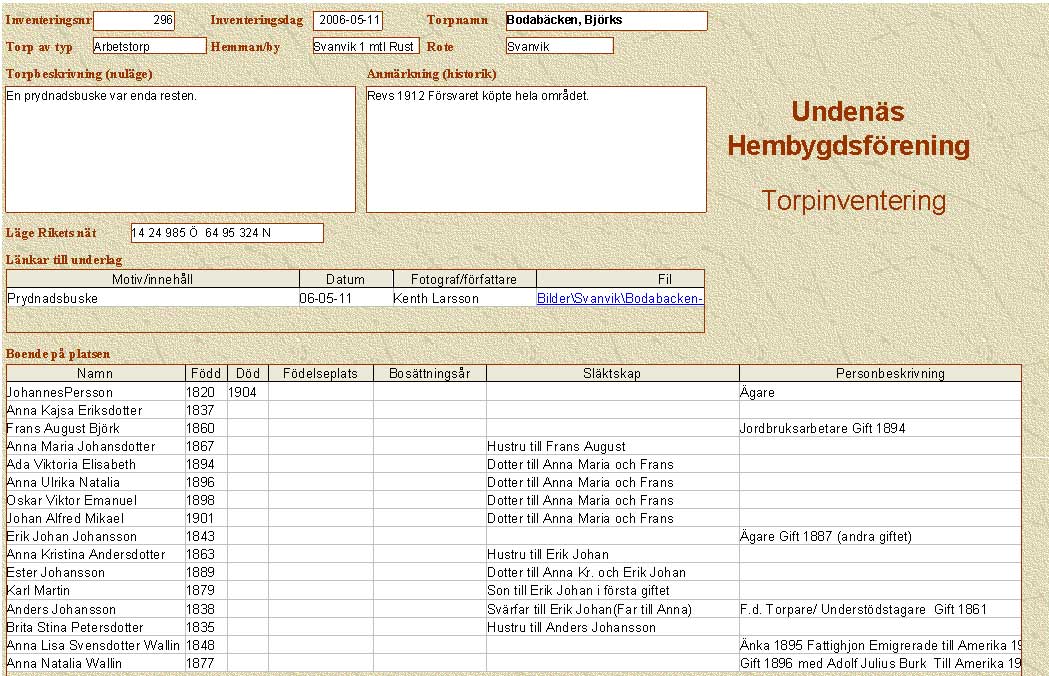Select the Torp av typ field Arbetstorp
Viewport: 1049px width, 676px height.
149,45
